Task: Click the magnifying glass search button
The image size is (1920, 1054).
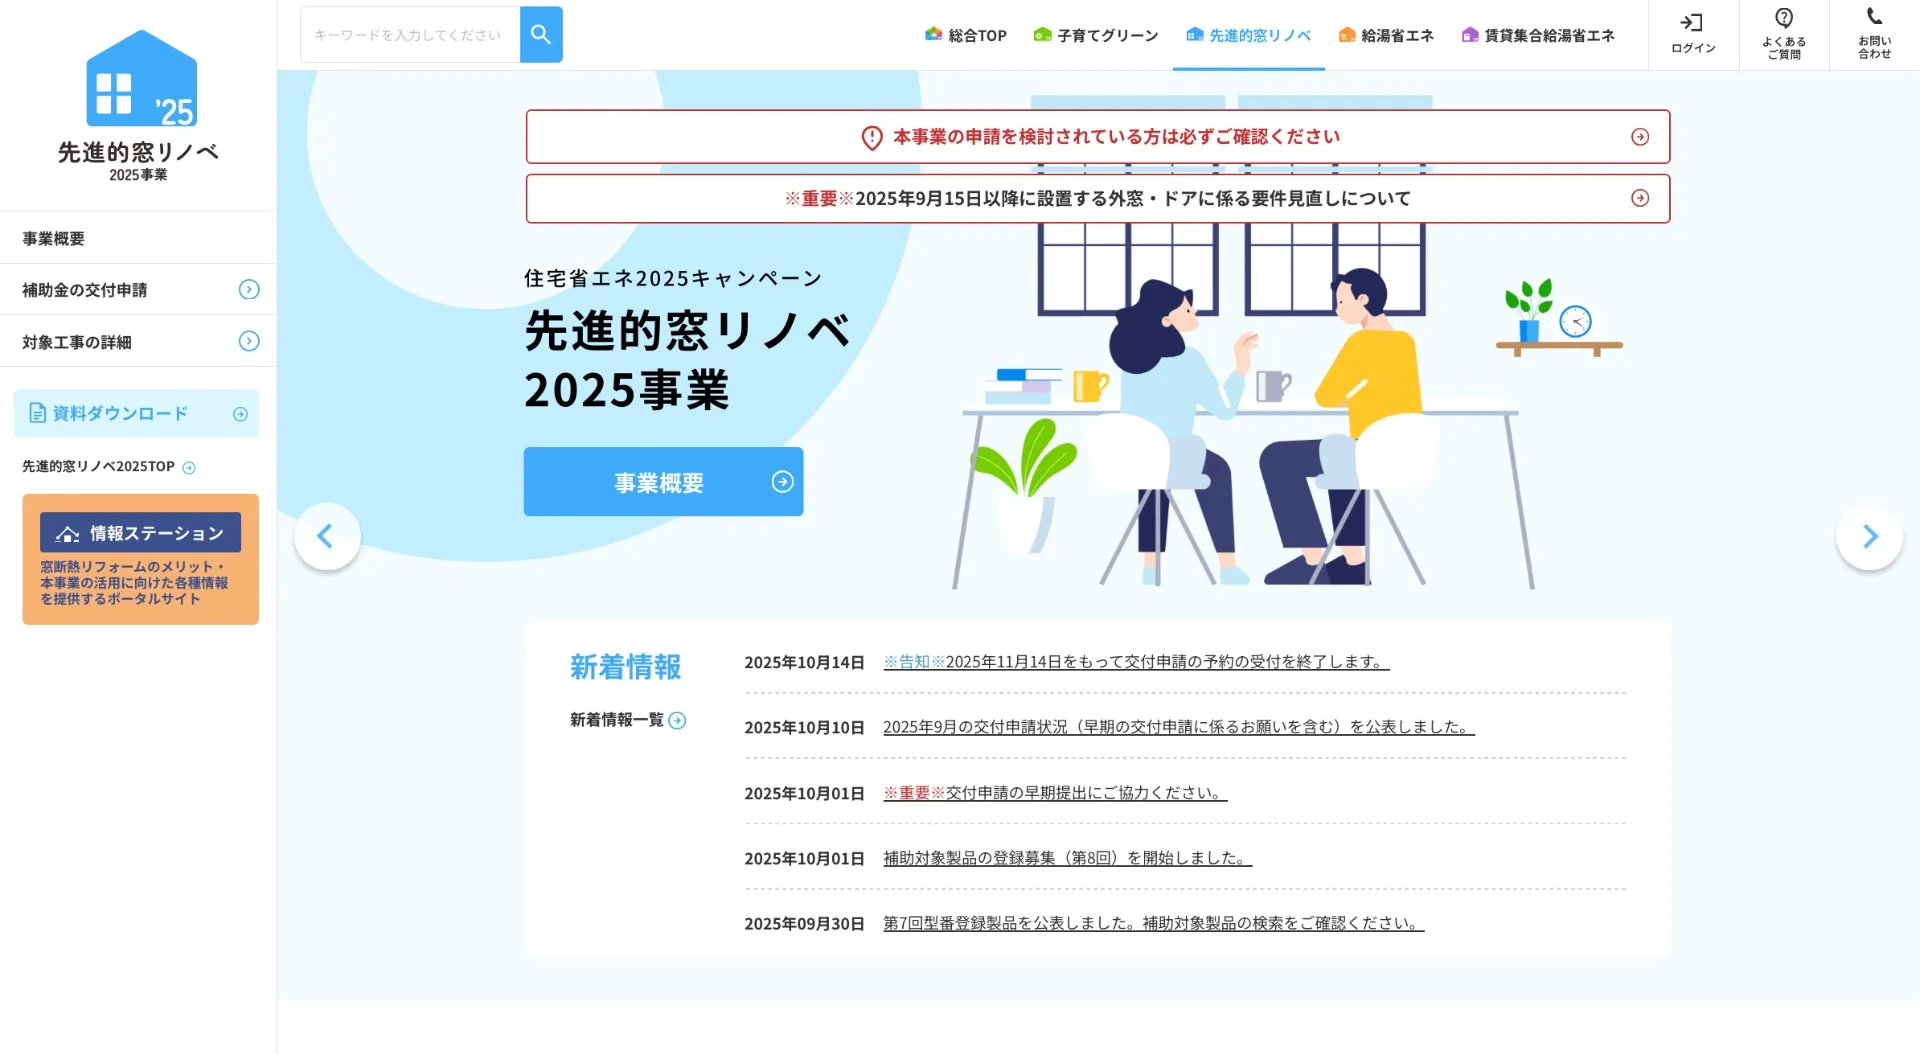Action: pos(541,35)
